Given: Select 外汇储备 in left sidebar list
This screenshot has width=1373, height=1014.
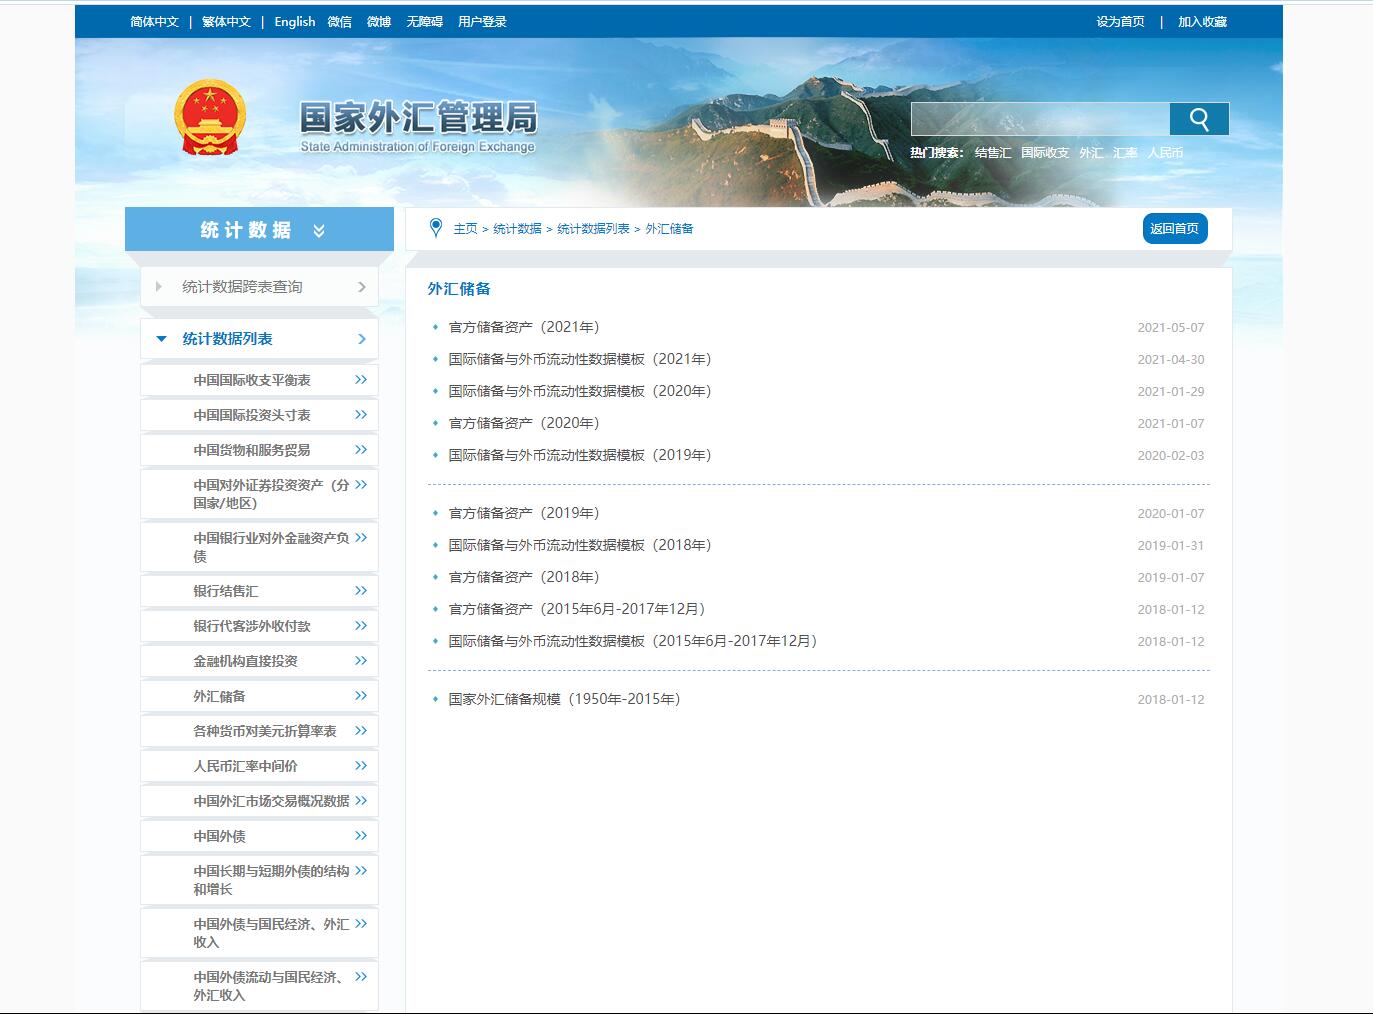Looking at the screenshot, I should [x=219, y=696].
